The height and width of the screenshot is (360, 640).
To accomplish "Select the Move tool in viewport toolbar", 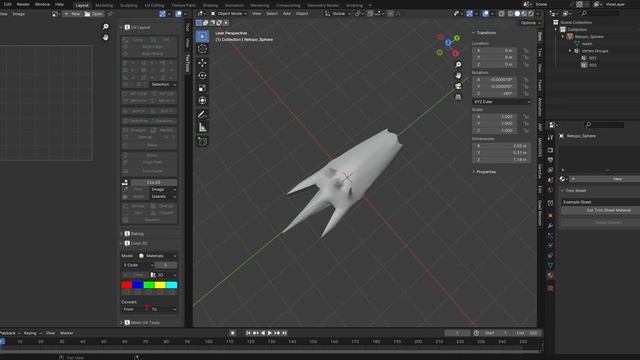I will click(x=202, y=63).
